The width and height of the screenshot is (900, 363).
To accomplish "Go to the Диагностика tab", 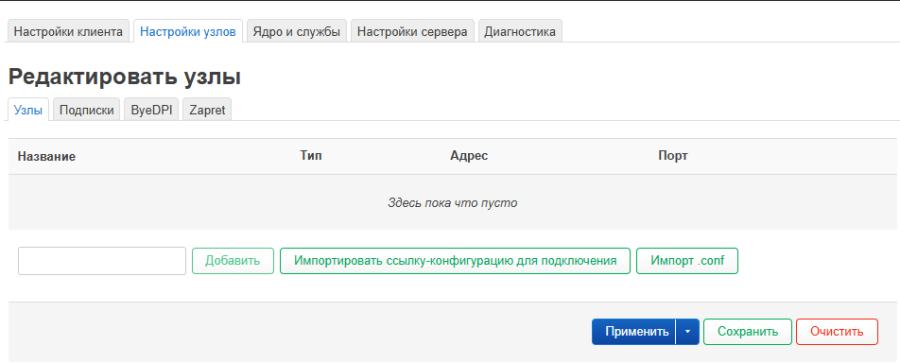I will pyautogui.click(x=520, y=32).
